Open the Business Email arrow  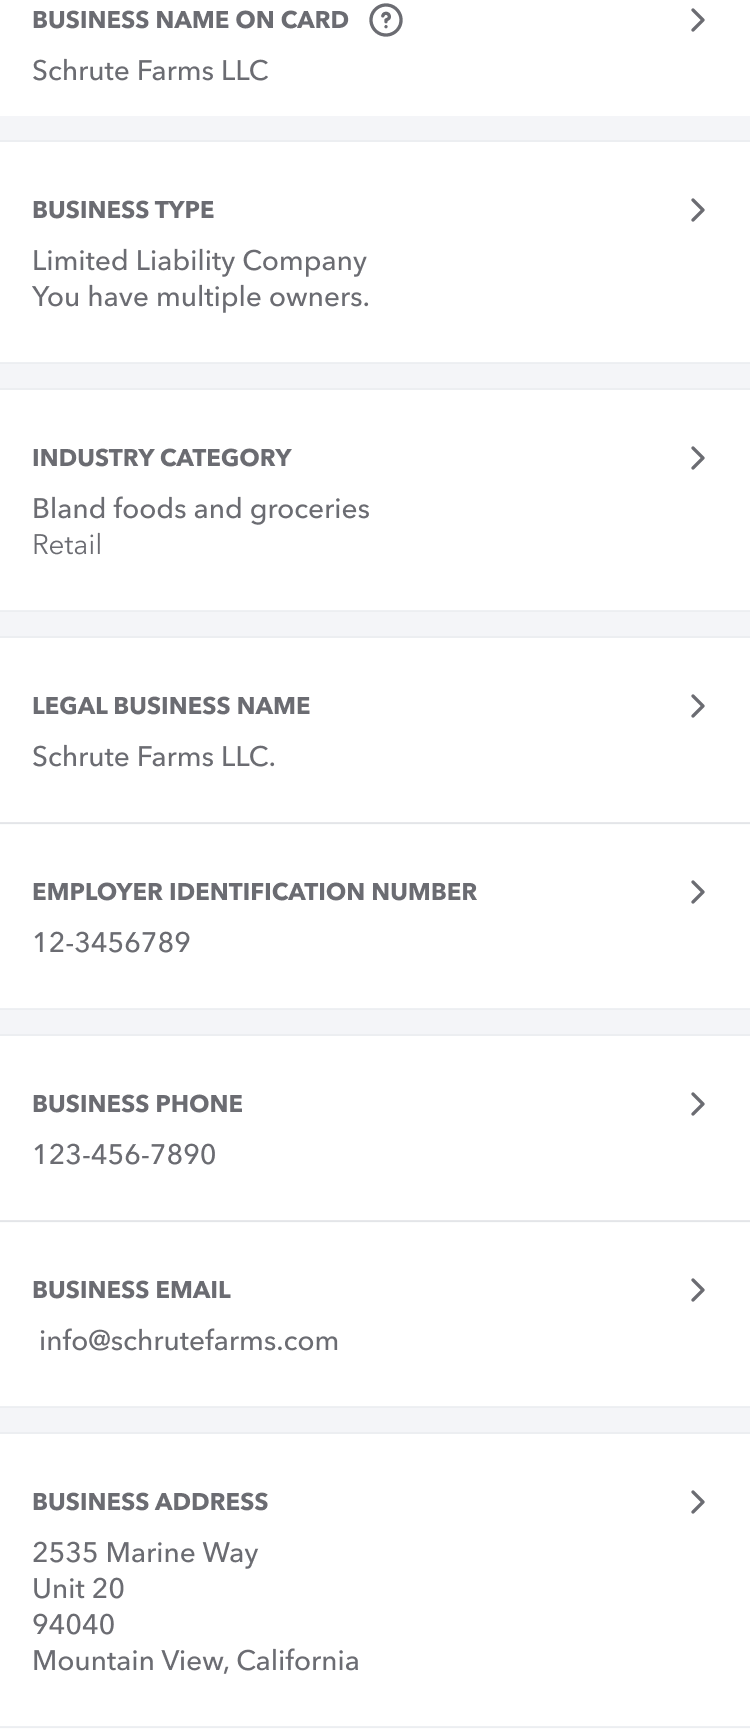coord(698,1290)
